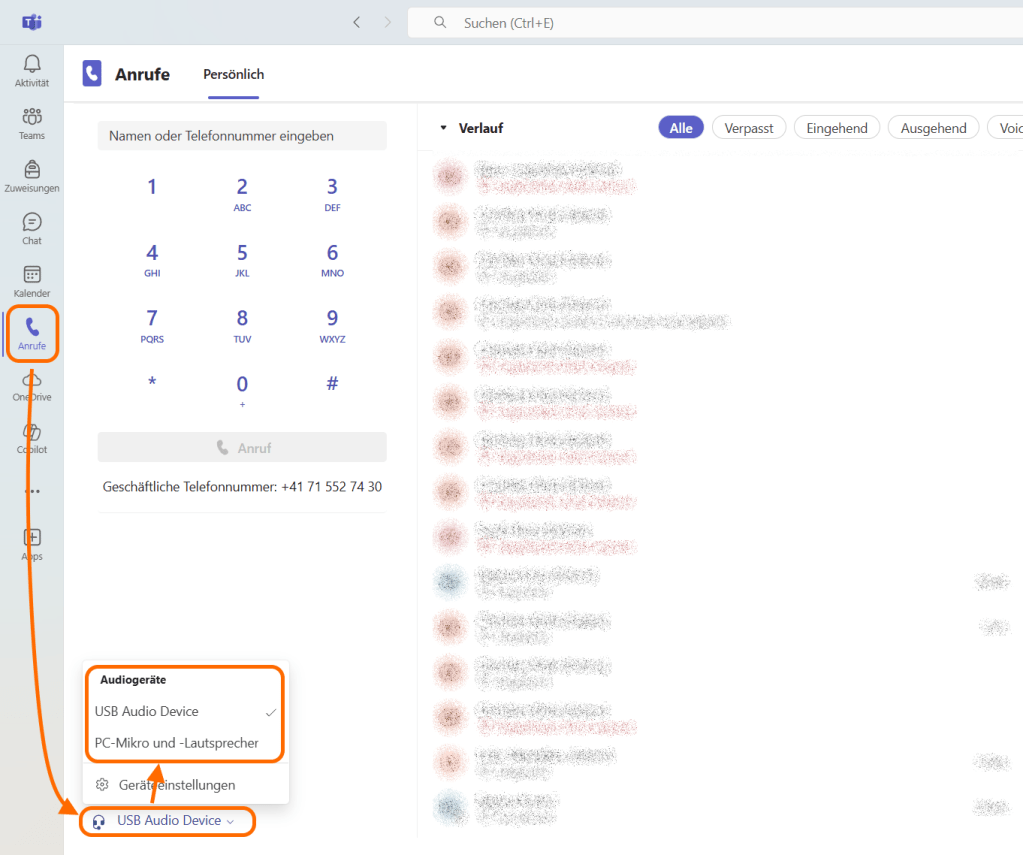The image size is (1023, 855).
Task: Switch to the Persönlich tab
Action: click(x=233, y=74)
